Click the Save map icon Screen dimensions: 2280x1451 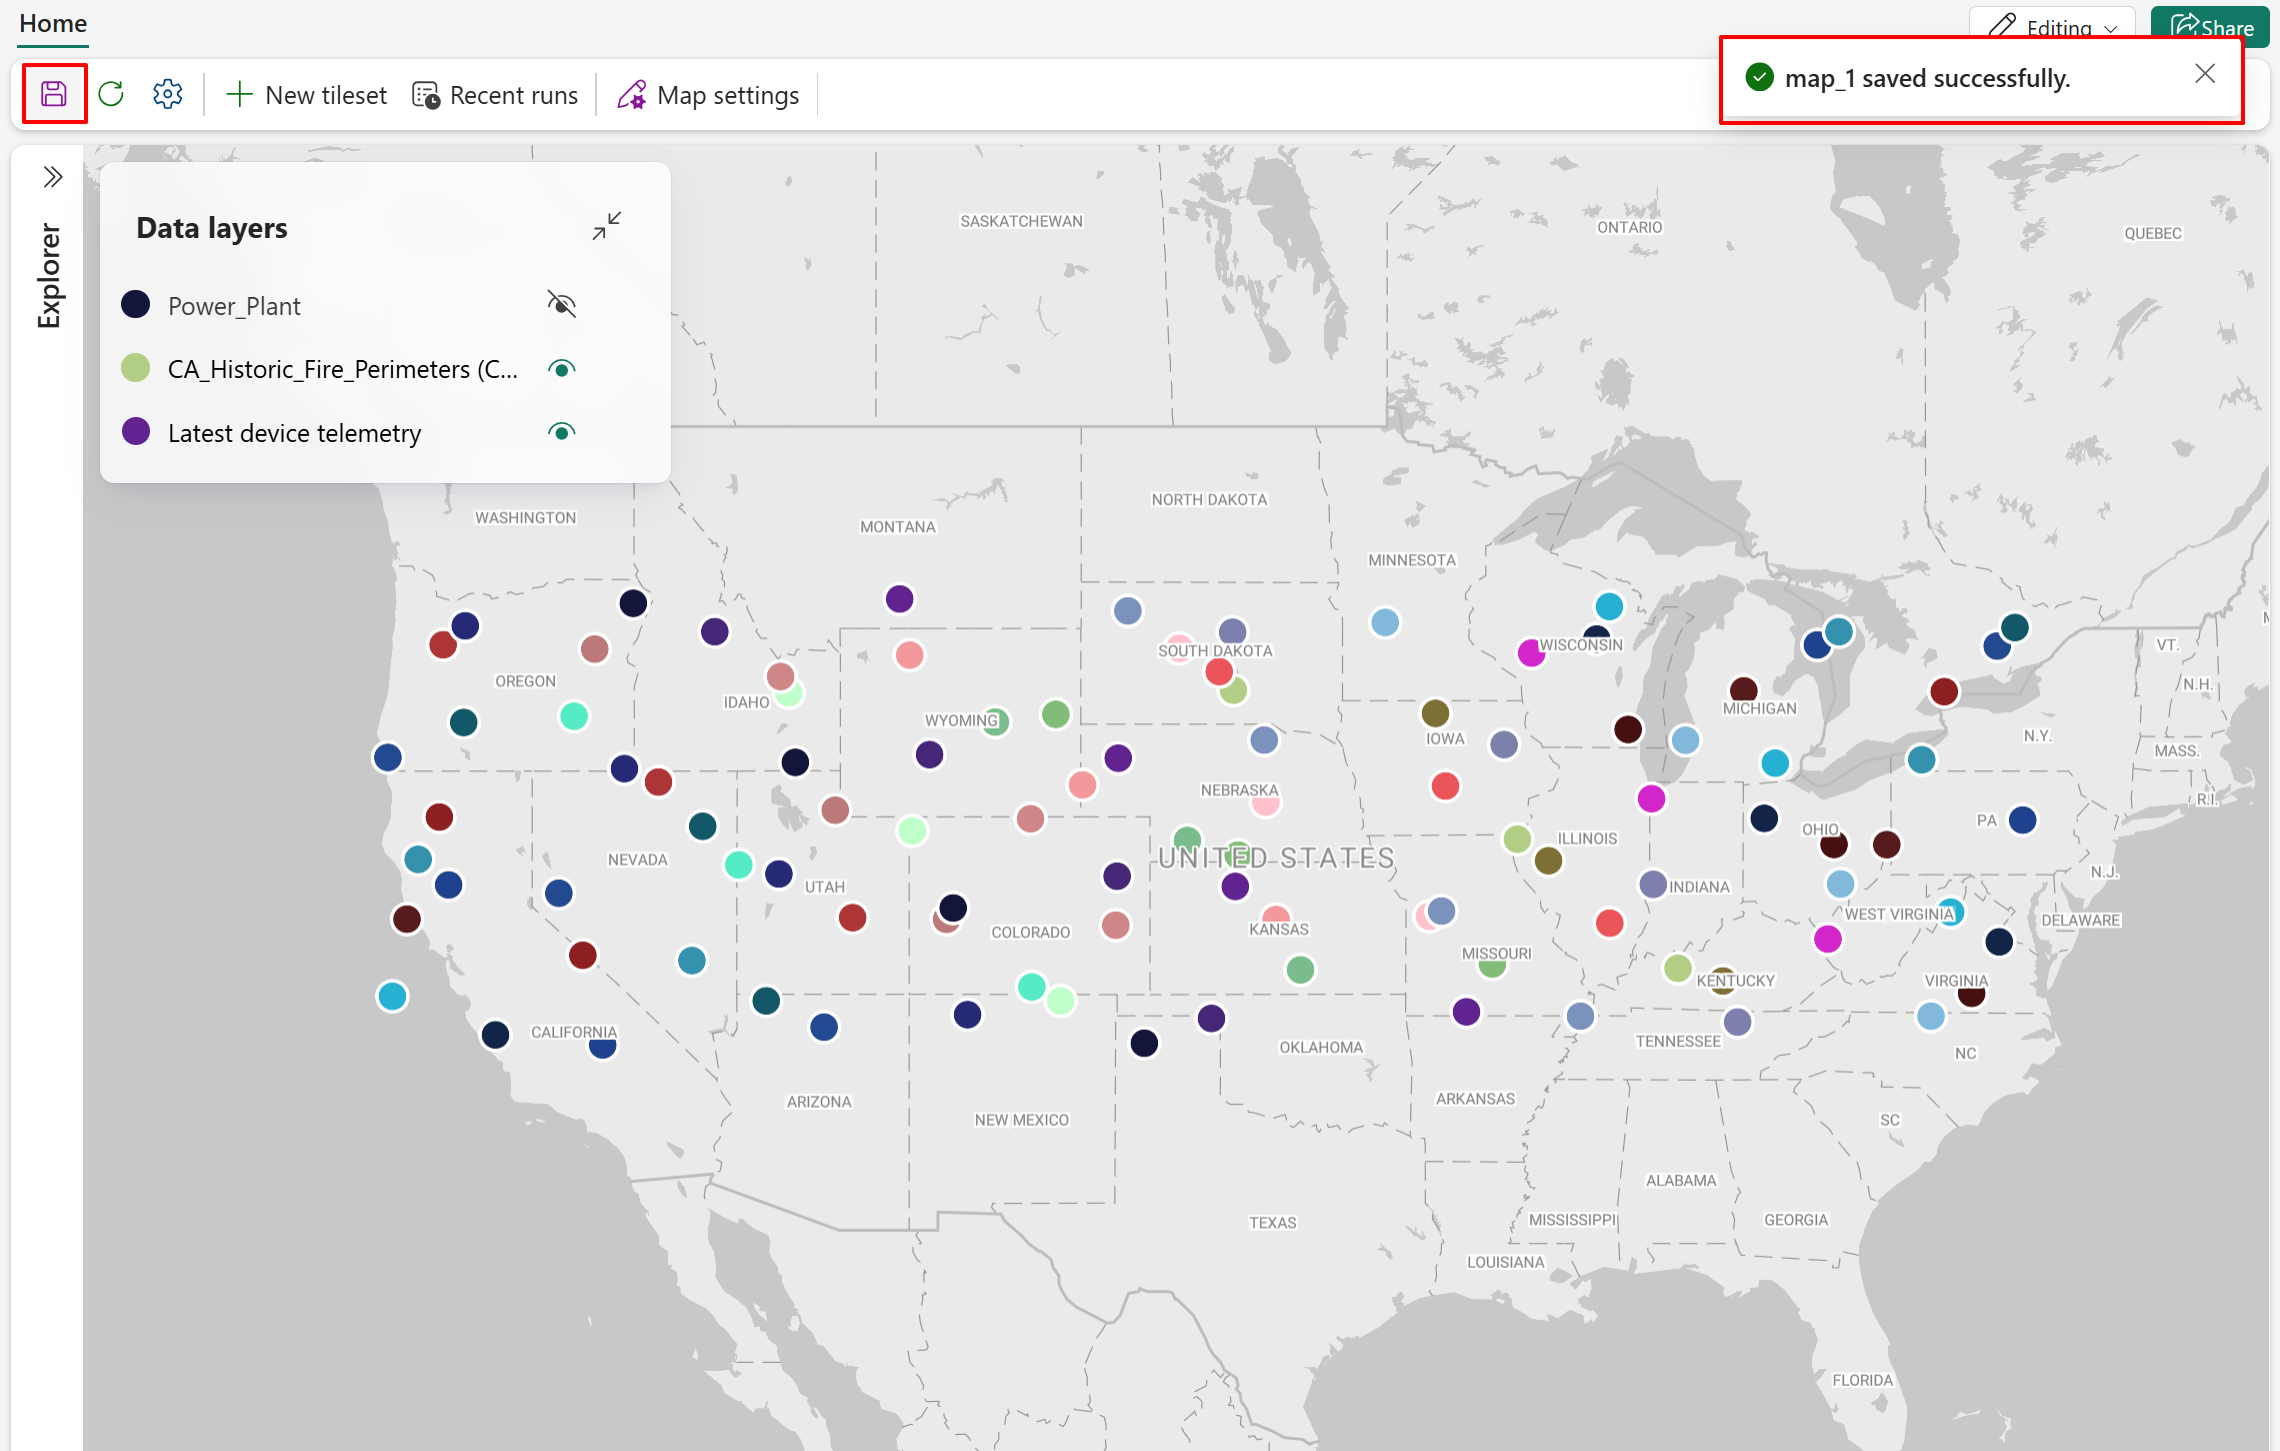click(x=54, y=94)
